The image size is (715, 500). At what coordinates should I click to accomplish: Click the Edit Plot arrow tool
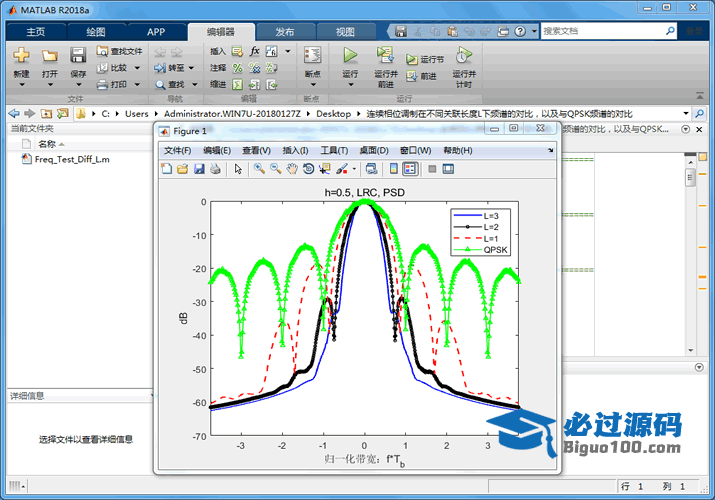pos(238,169)
